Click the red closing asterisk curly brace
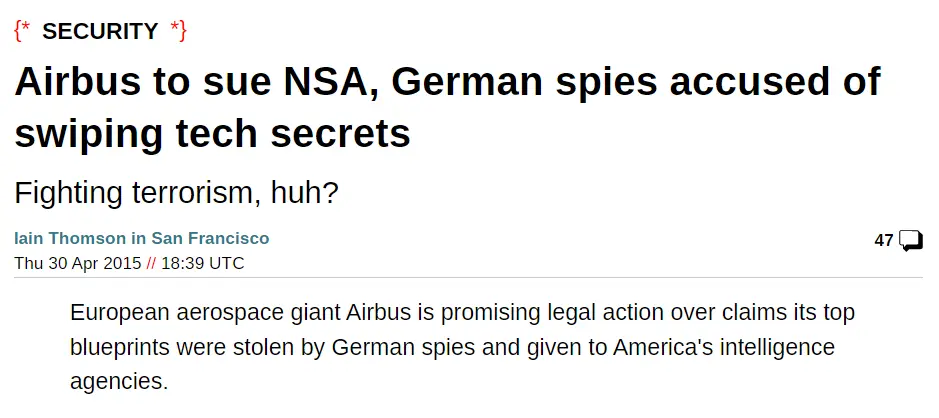939x418 pixels. click(x=178, y=30)
